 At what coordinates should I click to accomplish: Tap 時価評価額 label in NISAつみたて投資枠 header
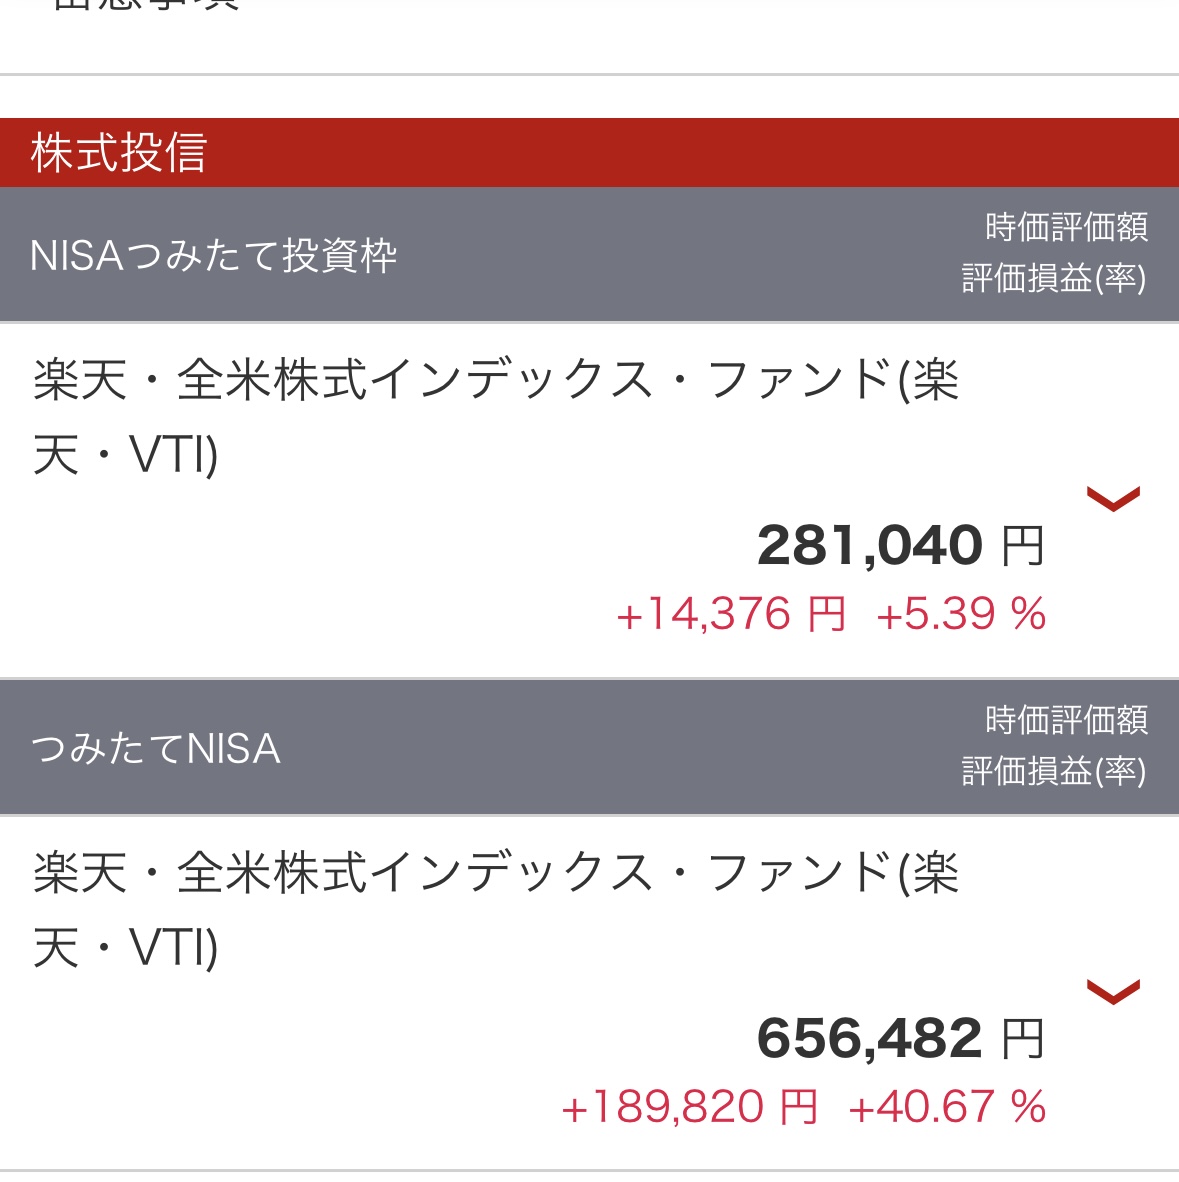tap(1066, 227)
